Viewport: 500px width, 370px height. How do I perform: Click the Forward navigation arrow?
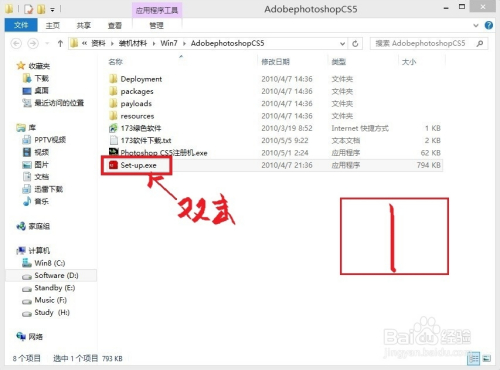(x=33, y=43)
